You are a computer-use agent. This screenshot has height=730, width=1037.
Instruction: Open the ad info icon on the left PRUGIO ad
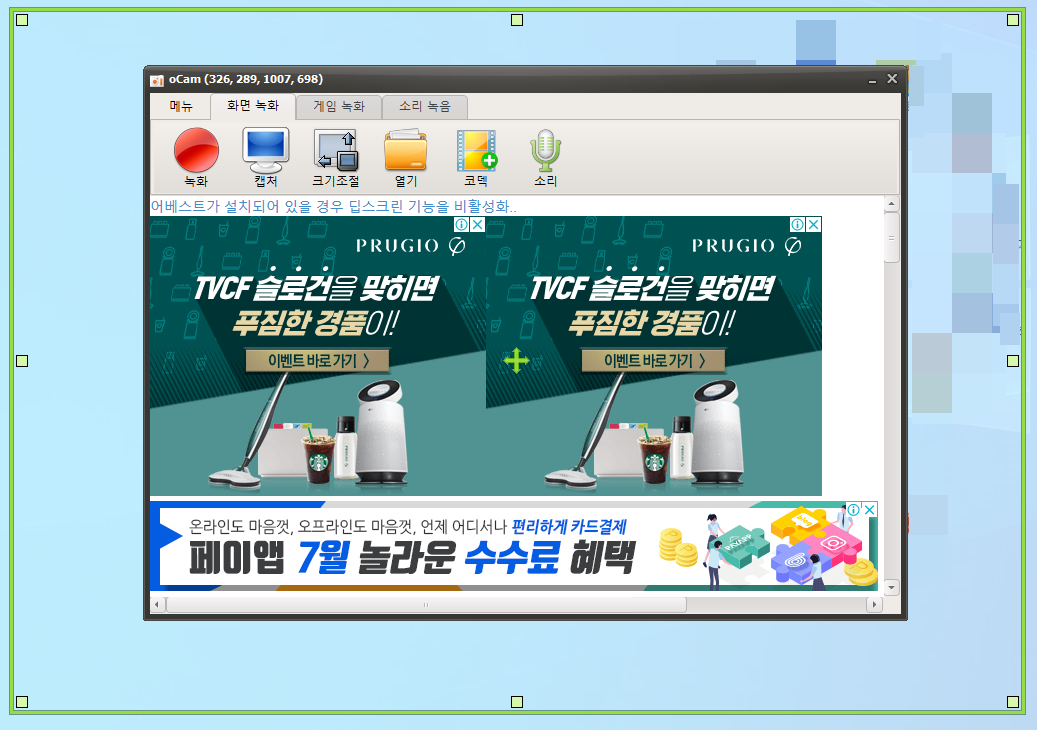(462, 225)
